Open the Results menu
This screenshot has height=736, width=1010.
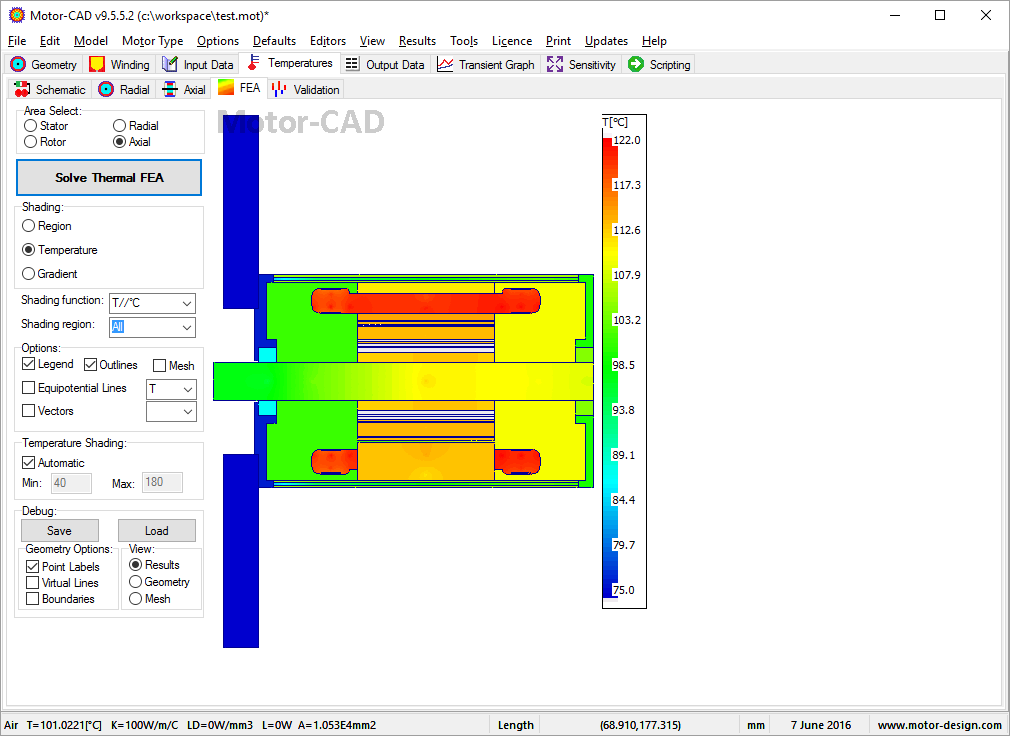(x=417, y=41)
